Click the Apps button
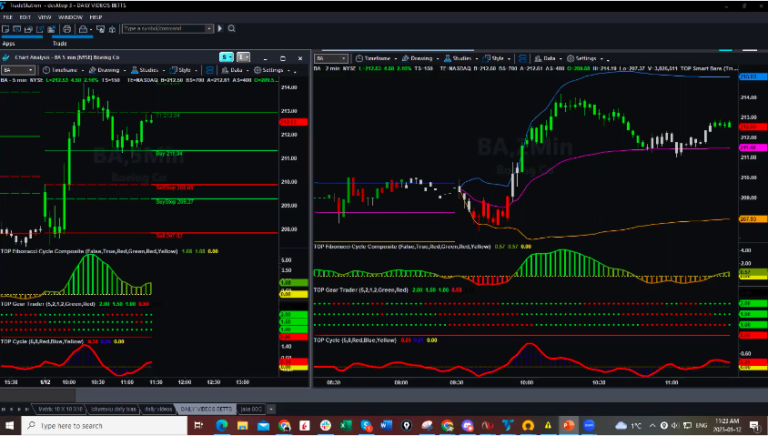 [x=9, y=43]
